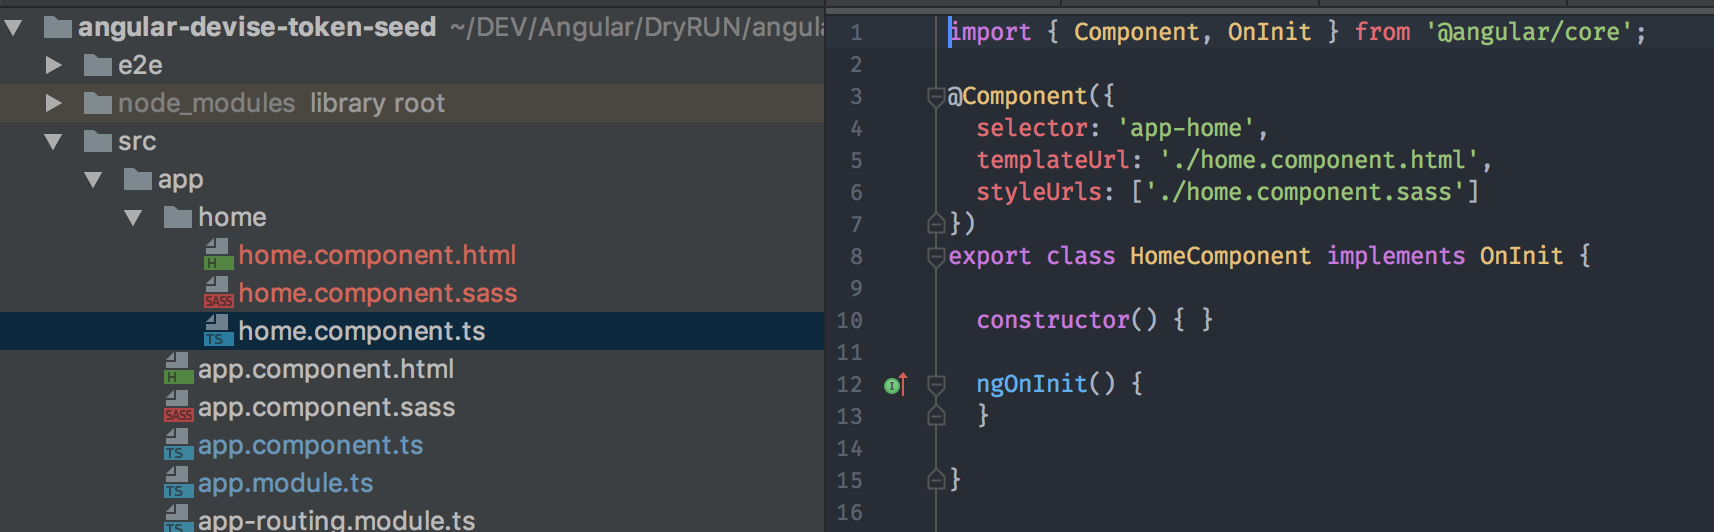
Task: Collapse the home folder
Action: (133, 218)
